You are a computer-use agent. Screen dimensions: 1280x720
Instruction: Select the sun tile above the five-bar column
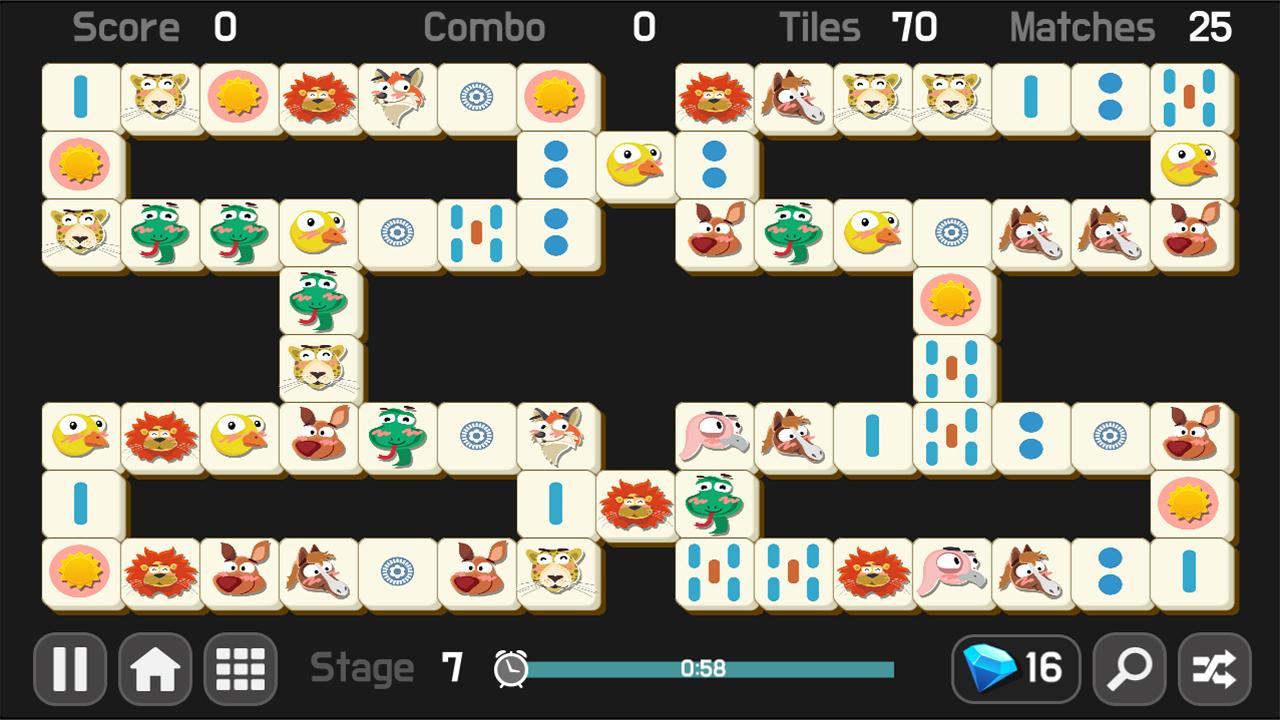[952, 301]
